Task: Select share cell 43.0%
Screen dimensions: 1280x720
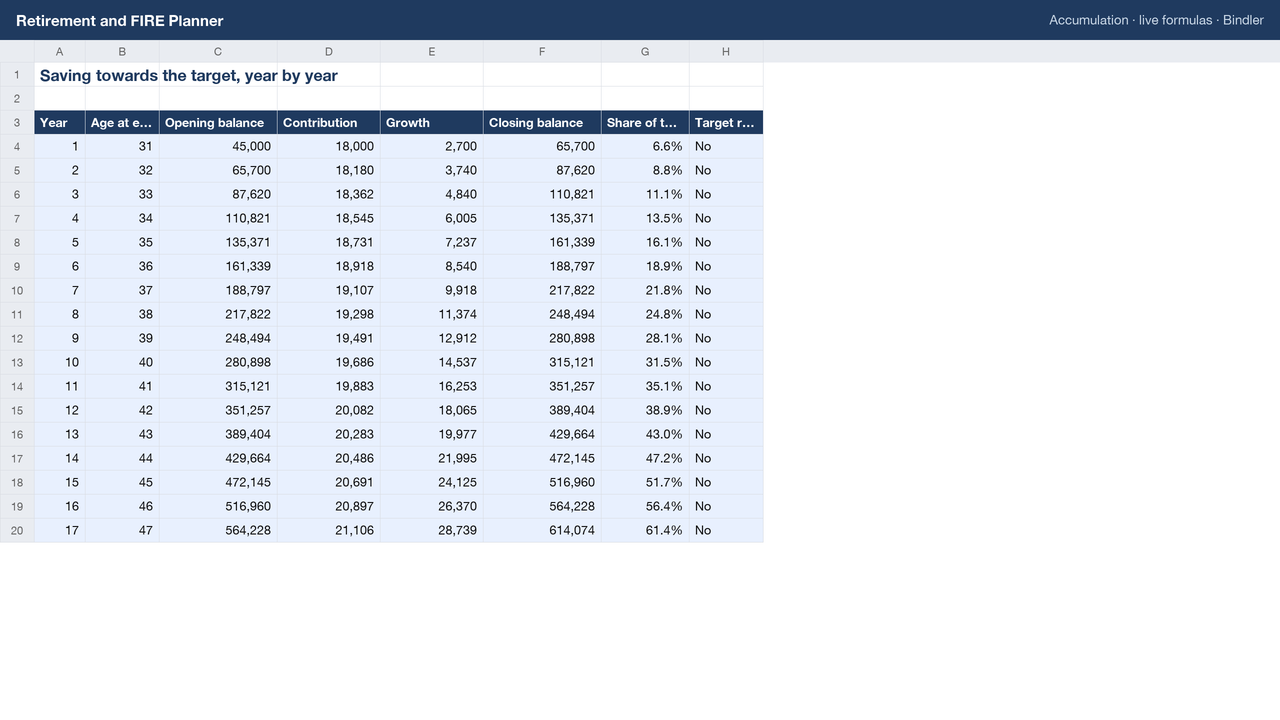Action: pos(645,434)
